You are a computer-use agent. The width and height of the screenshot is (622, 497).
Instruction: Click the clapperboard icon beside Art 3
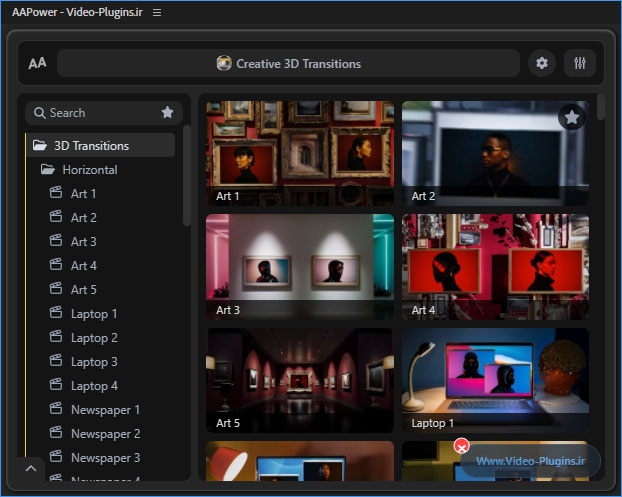click(56, 241)
